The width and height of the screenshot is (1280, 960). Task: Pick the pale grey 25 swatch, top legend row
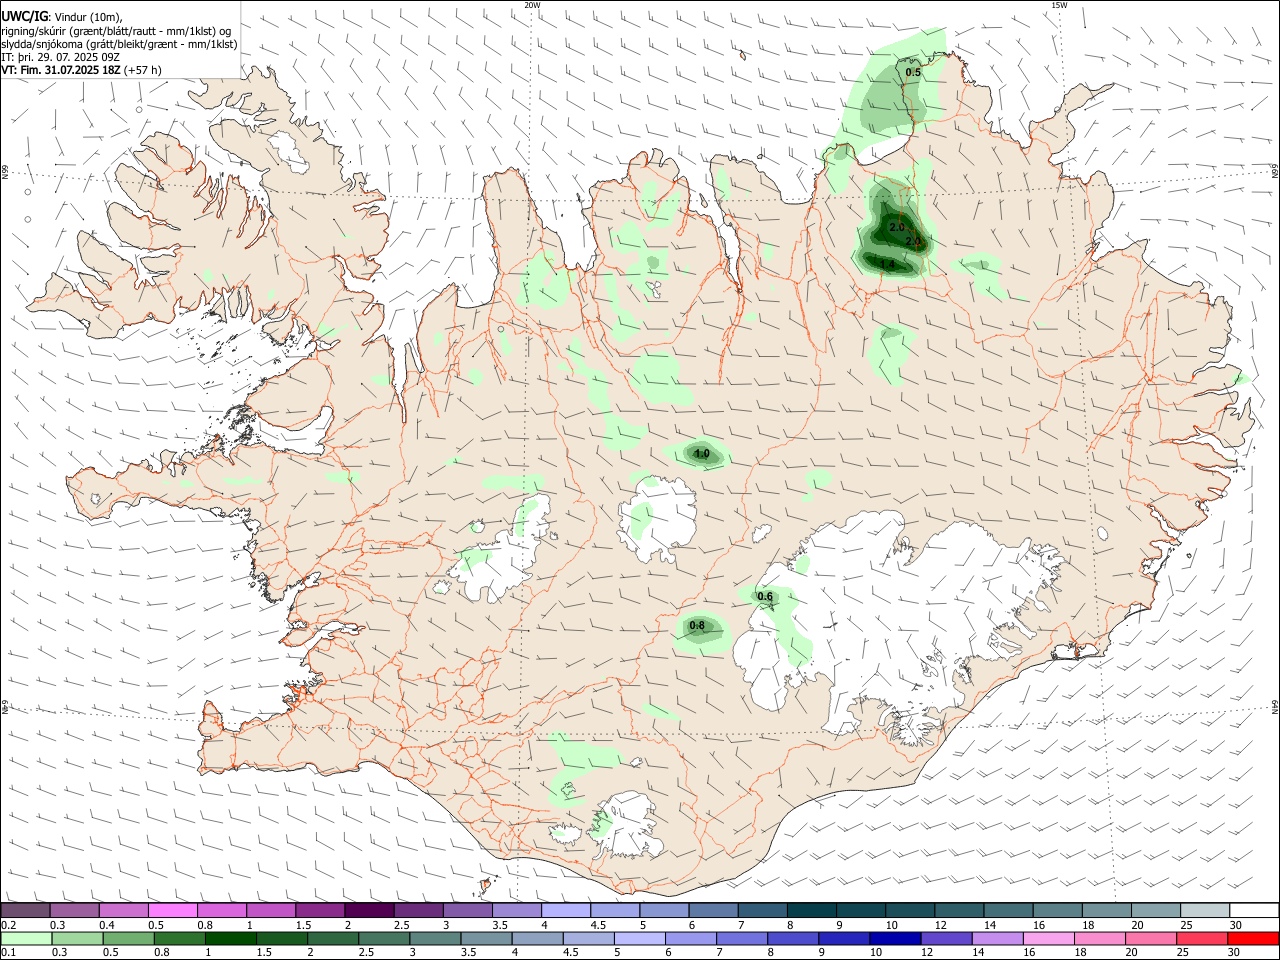pos(1205,911)
